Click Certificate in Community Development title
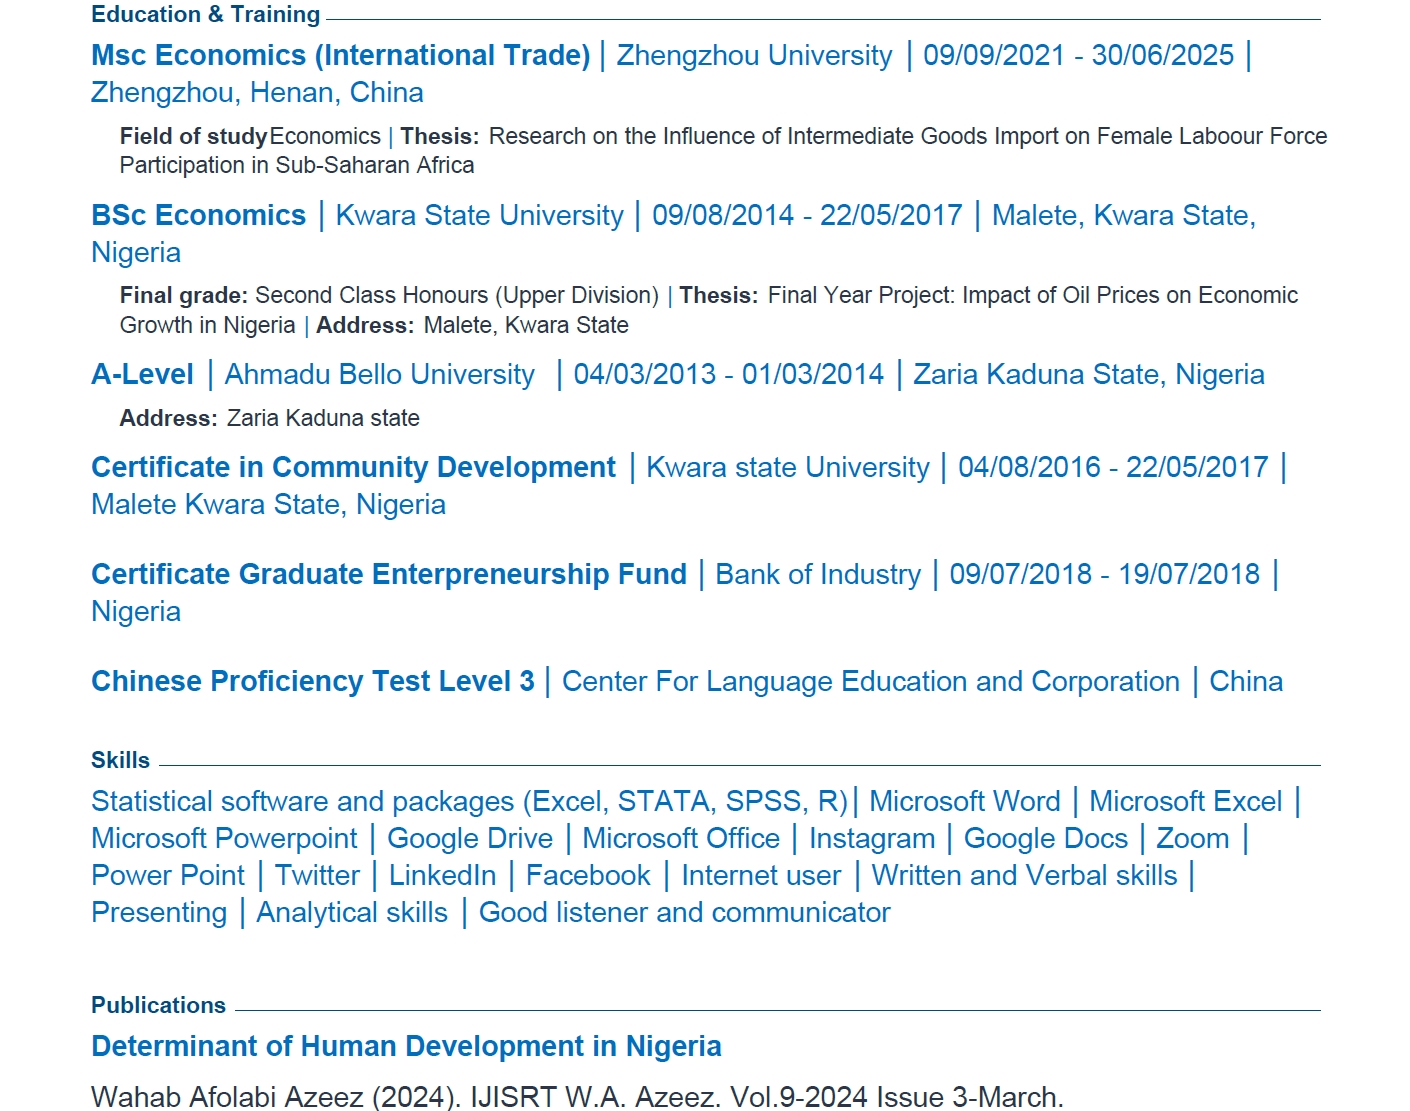 (x=353, y=467)
